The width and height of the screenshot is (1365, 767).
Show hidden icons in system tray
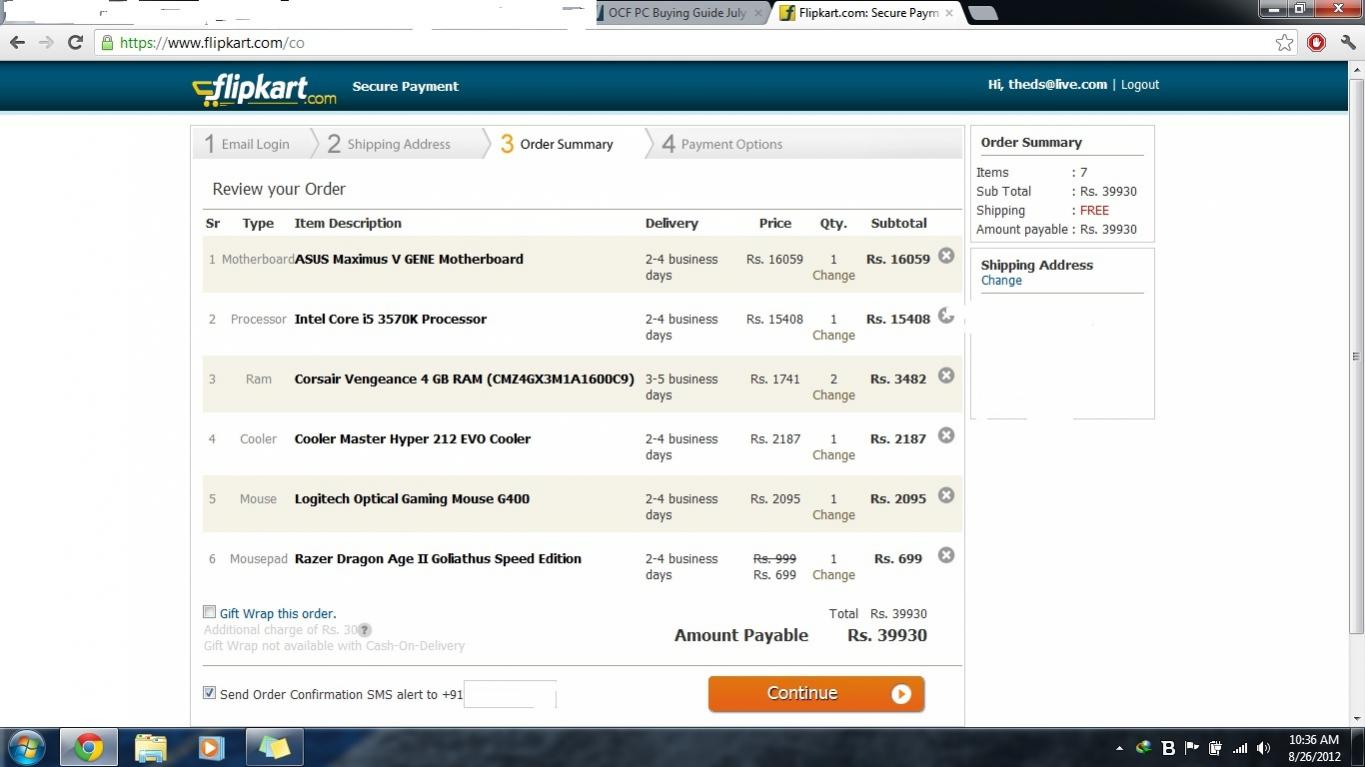(x=1119, y=748)
